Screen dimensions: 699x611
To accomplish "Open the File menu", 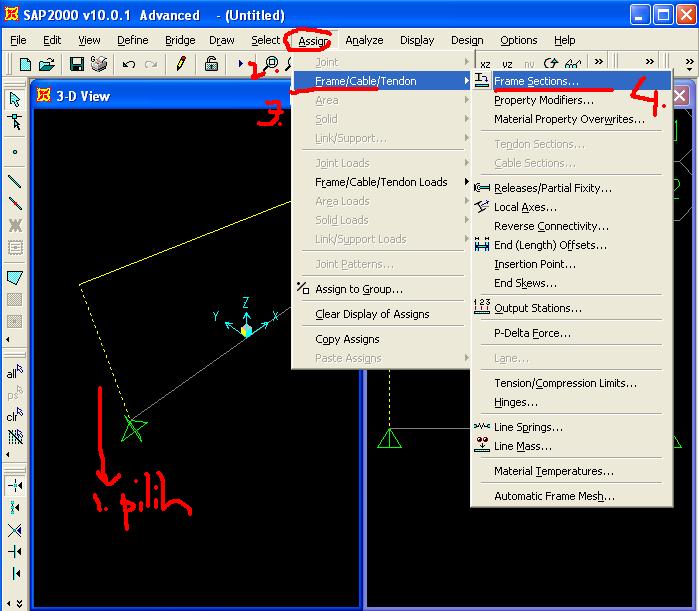I will click(18, 40).
